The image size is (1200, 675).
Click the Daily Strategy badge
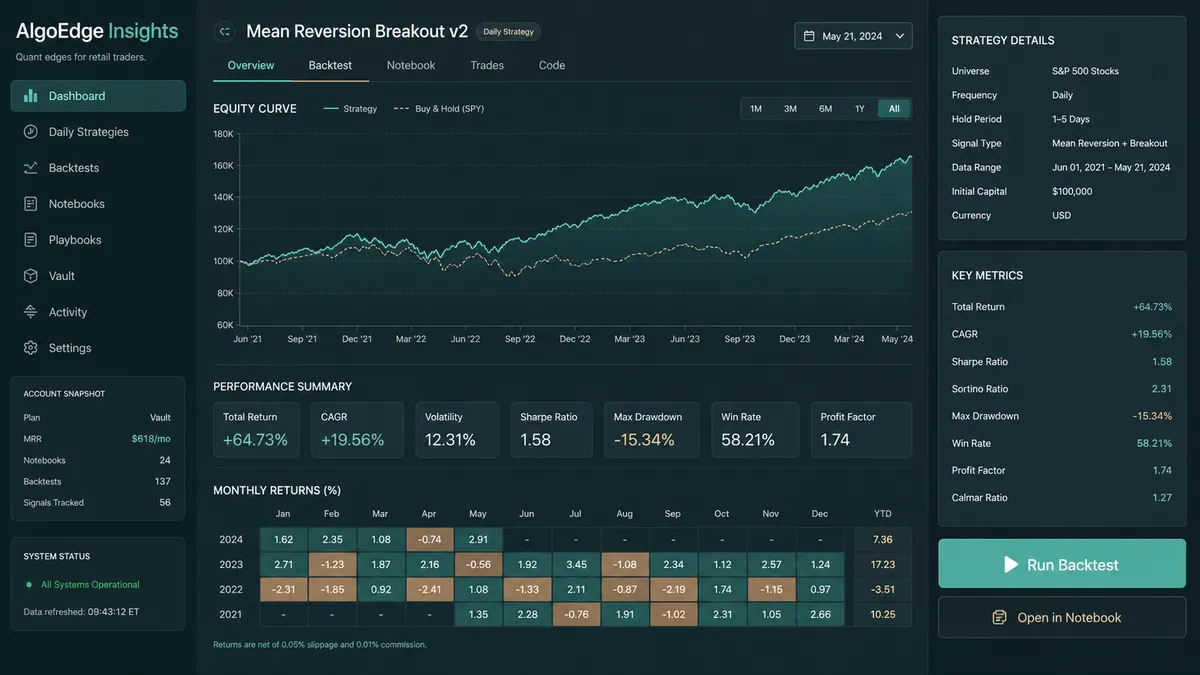point(508,32)
